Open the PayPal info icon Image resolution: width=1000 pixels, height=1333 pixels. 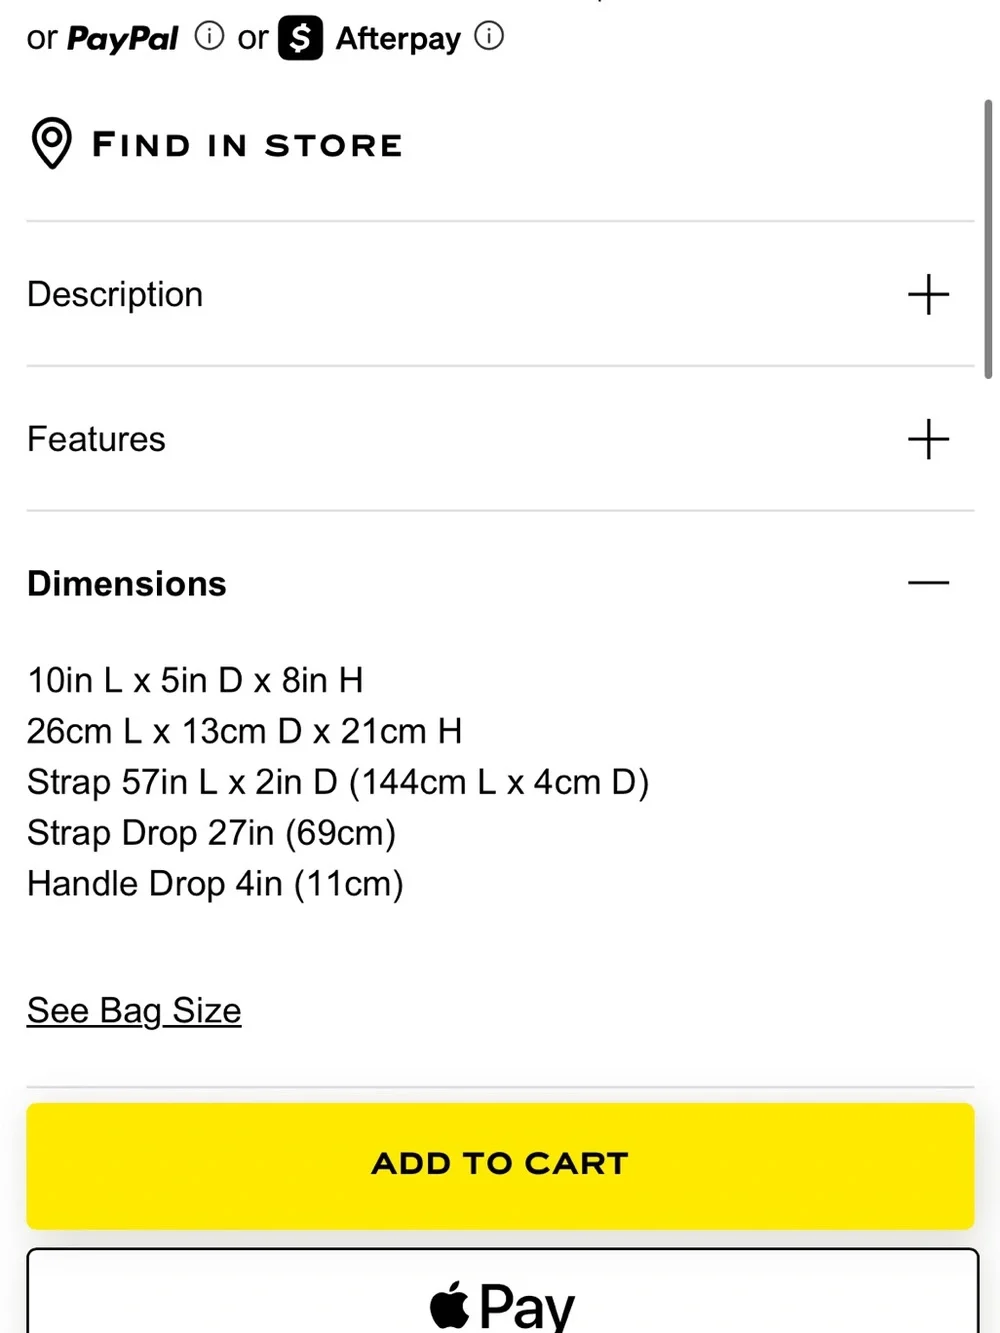[209, 37]
